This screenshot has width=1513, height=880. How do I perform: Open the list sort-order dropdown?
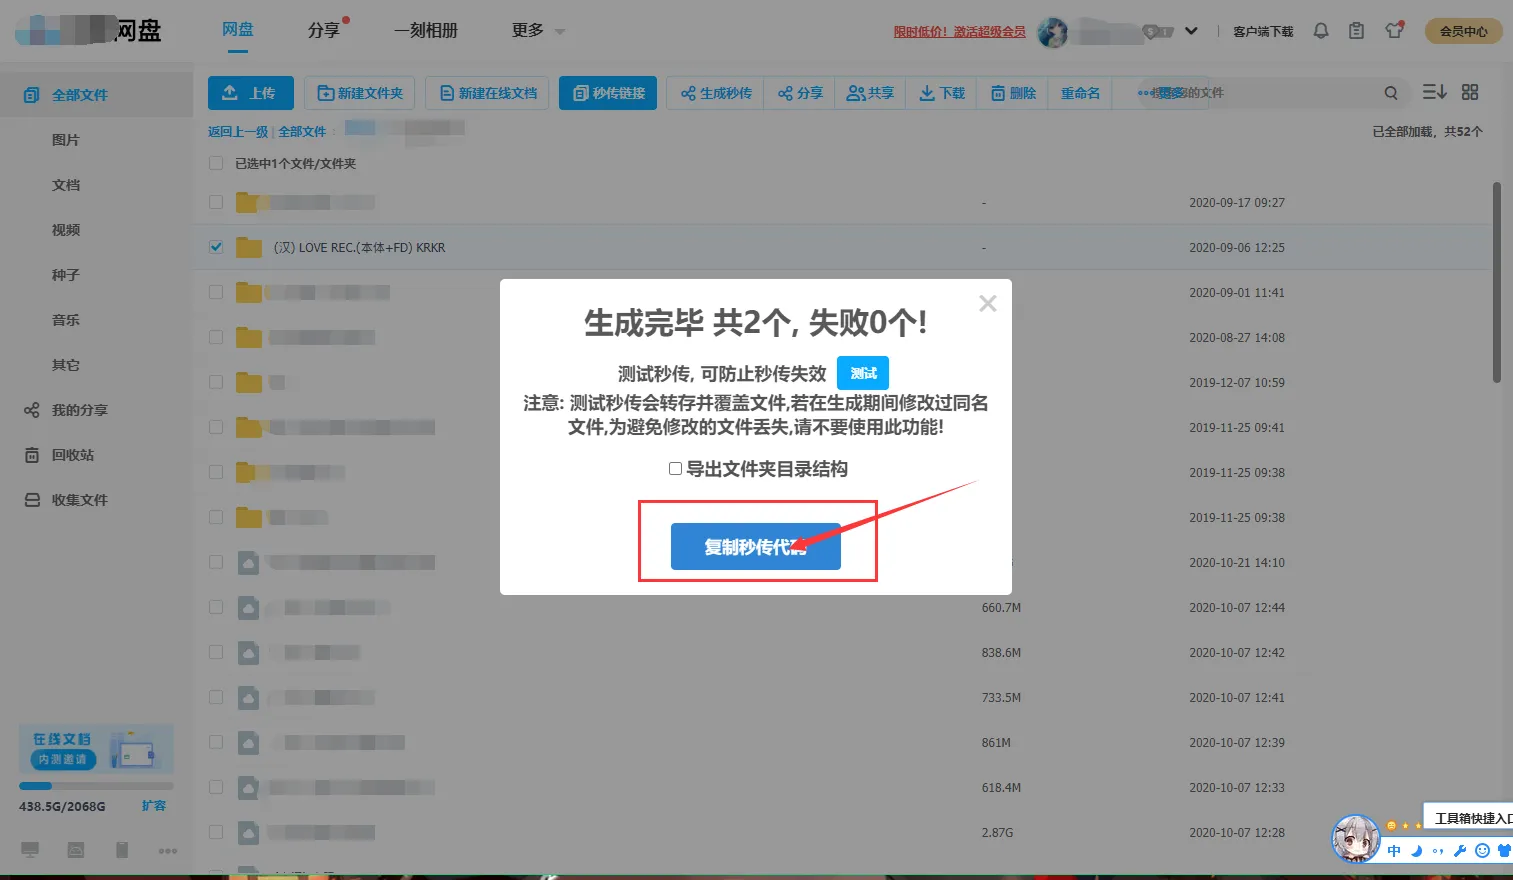(1434, 91)
